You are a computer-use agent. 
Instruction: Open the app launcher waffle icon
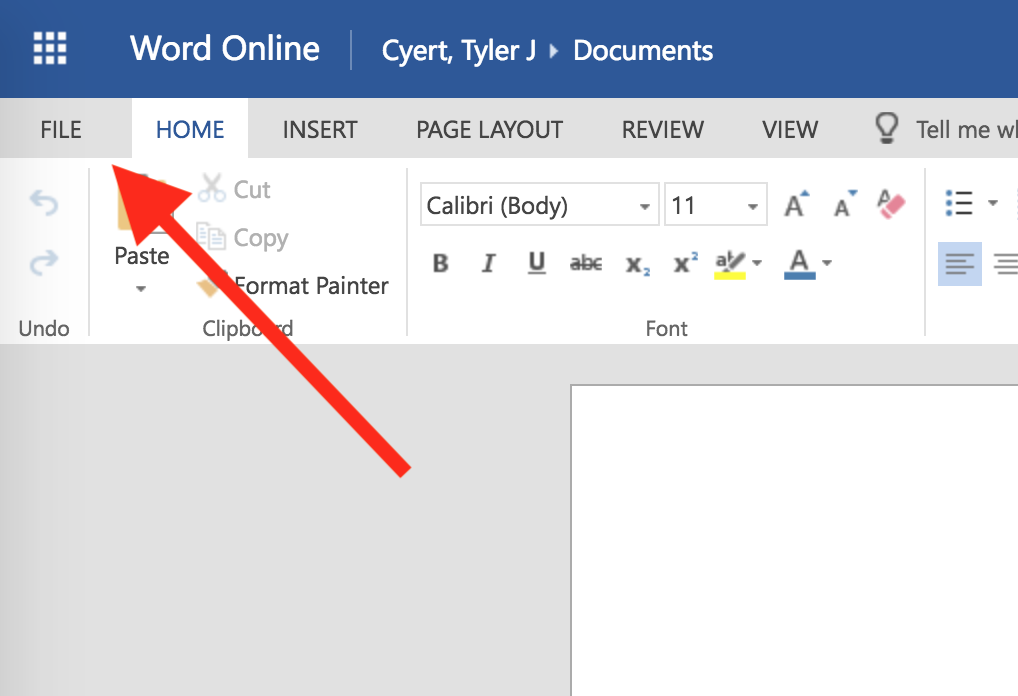(50, 48)
